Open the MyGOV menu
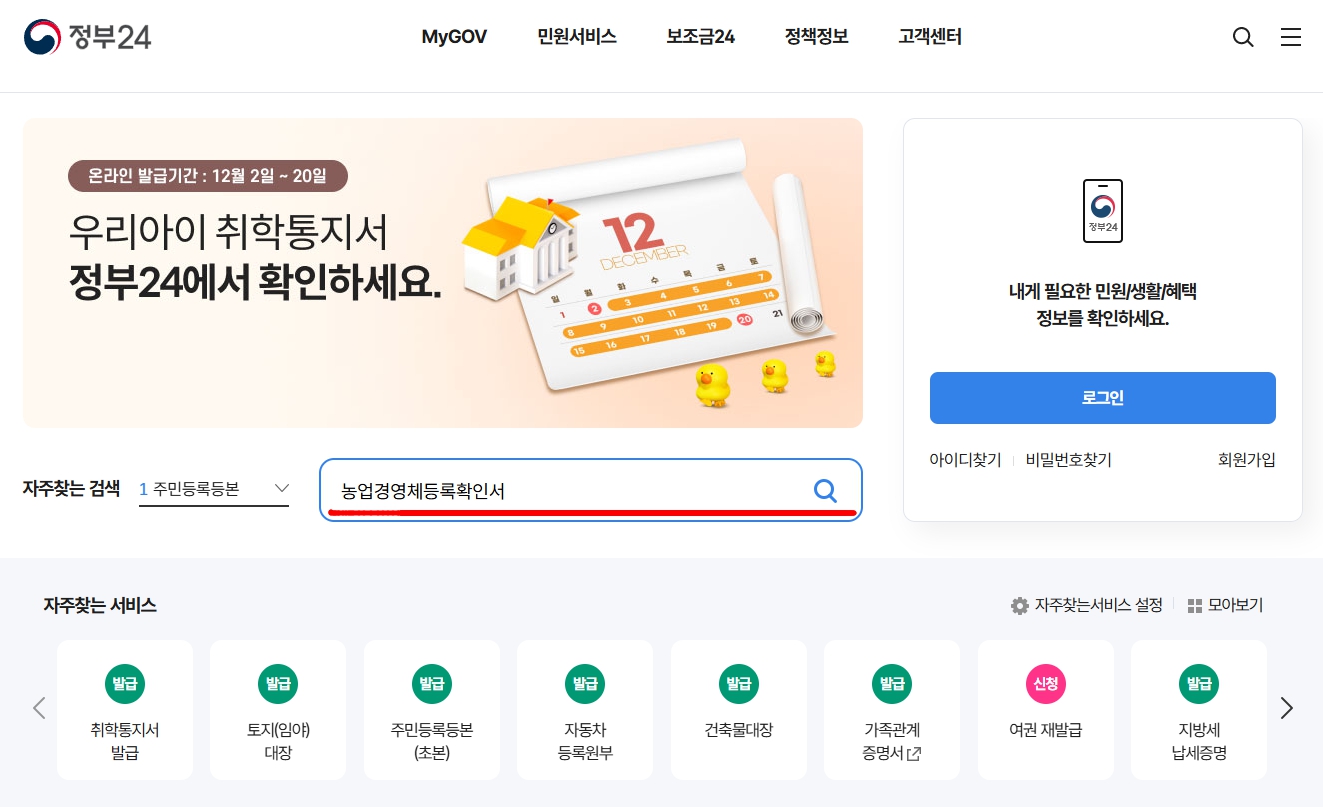1323x807 pixels. (454, 37)
